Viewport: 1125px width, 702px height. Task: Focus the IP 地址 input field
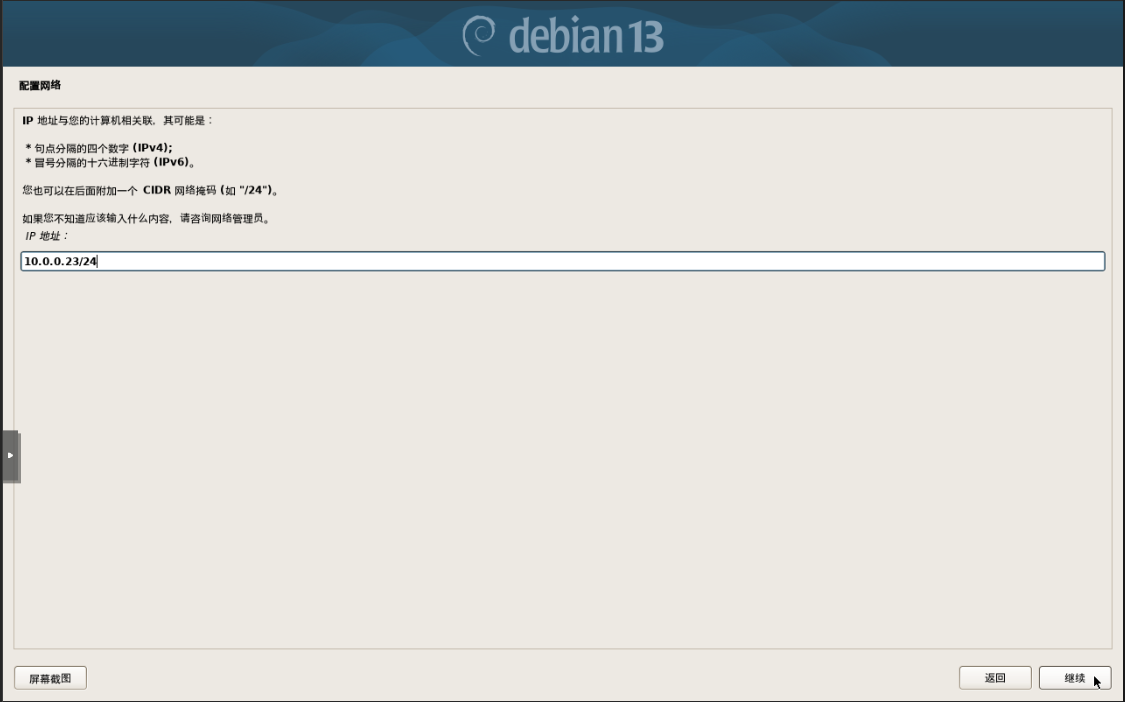tap(562, 261)
